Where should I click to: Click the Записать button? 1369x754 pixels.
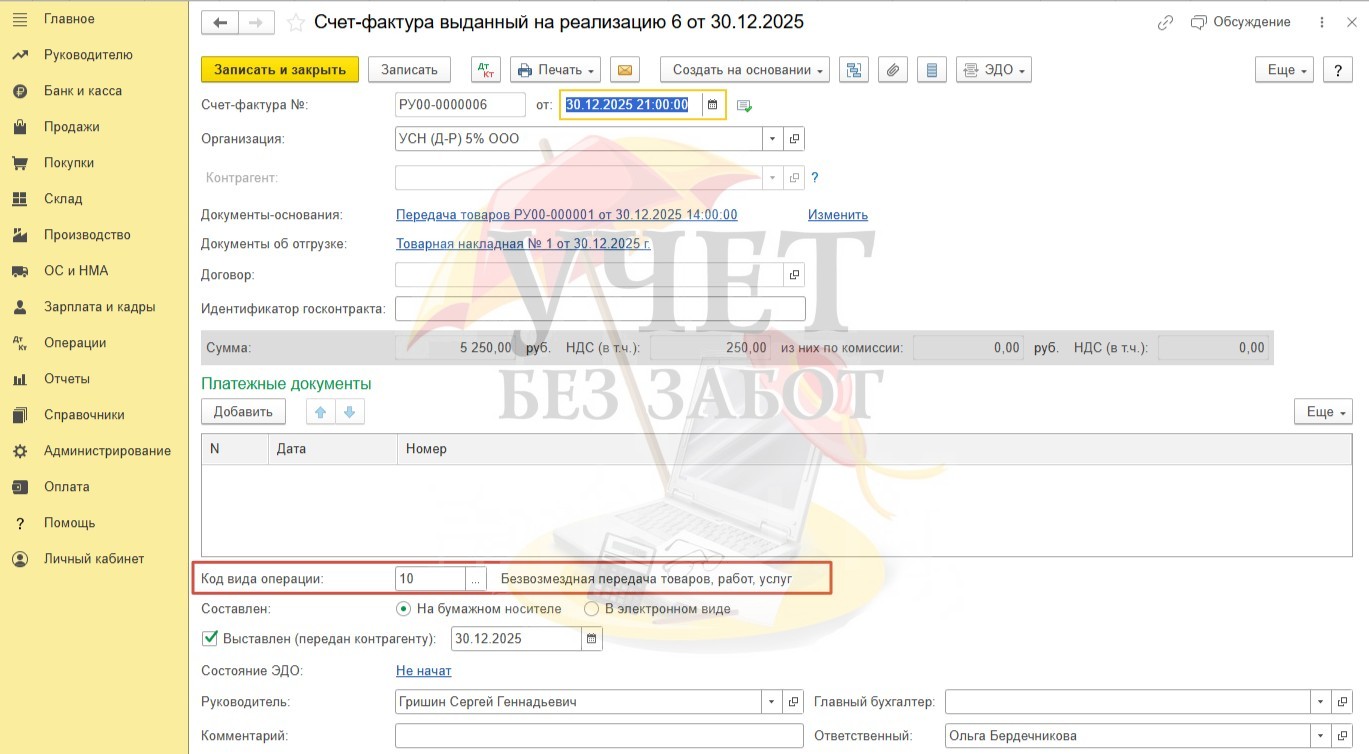coord(410,70)
